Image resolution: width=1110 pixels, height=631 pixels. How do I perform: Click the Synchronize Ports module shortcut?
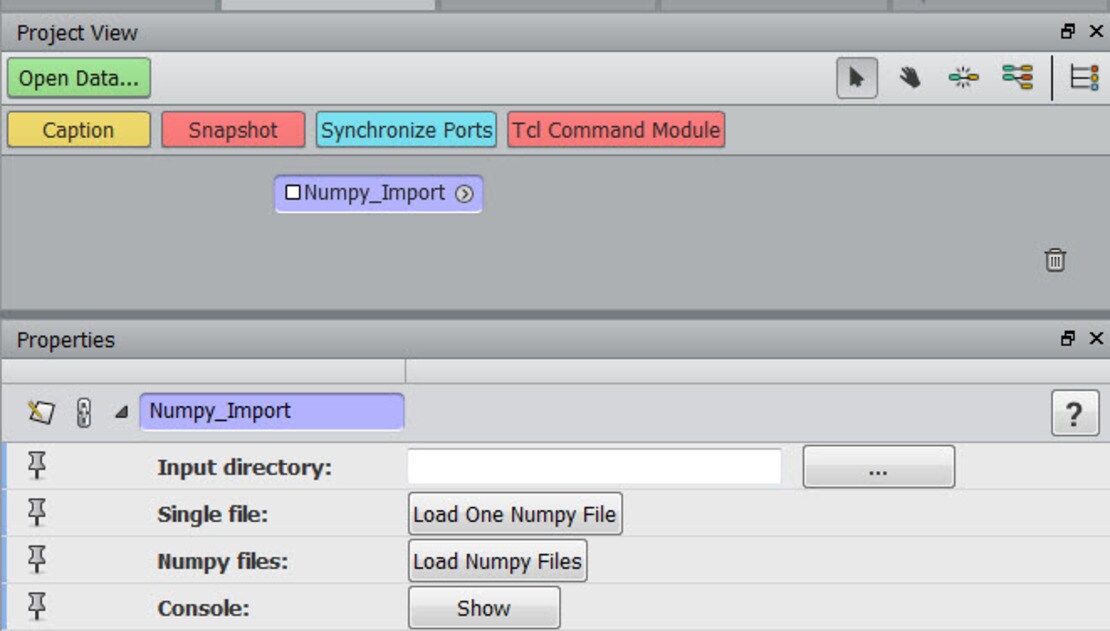point(406,130)
